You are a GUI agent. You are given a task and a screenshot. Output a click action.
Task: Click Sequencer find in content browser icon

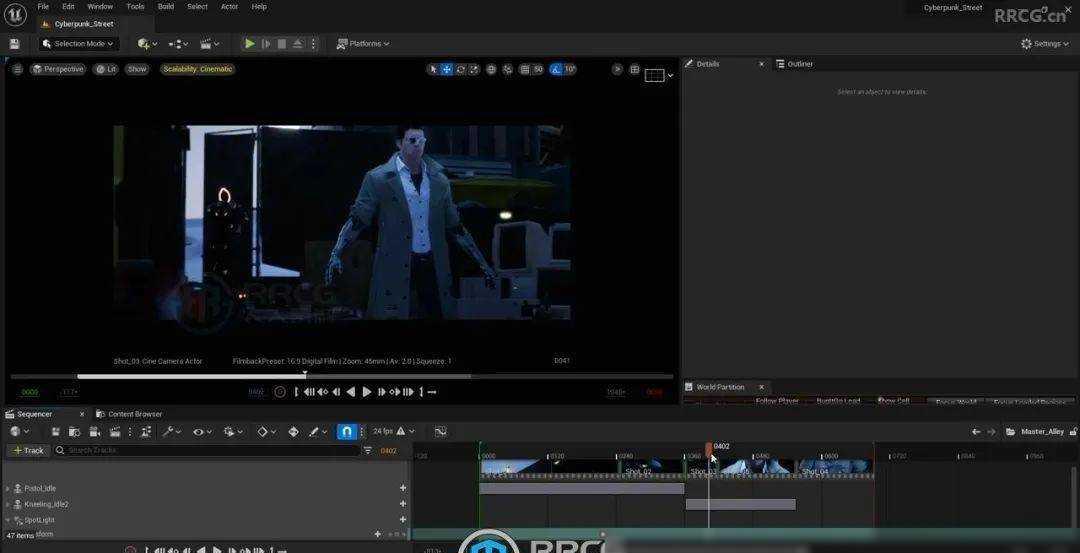pos(74,432)
